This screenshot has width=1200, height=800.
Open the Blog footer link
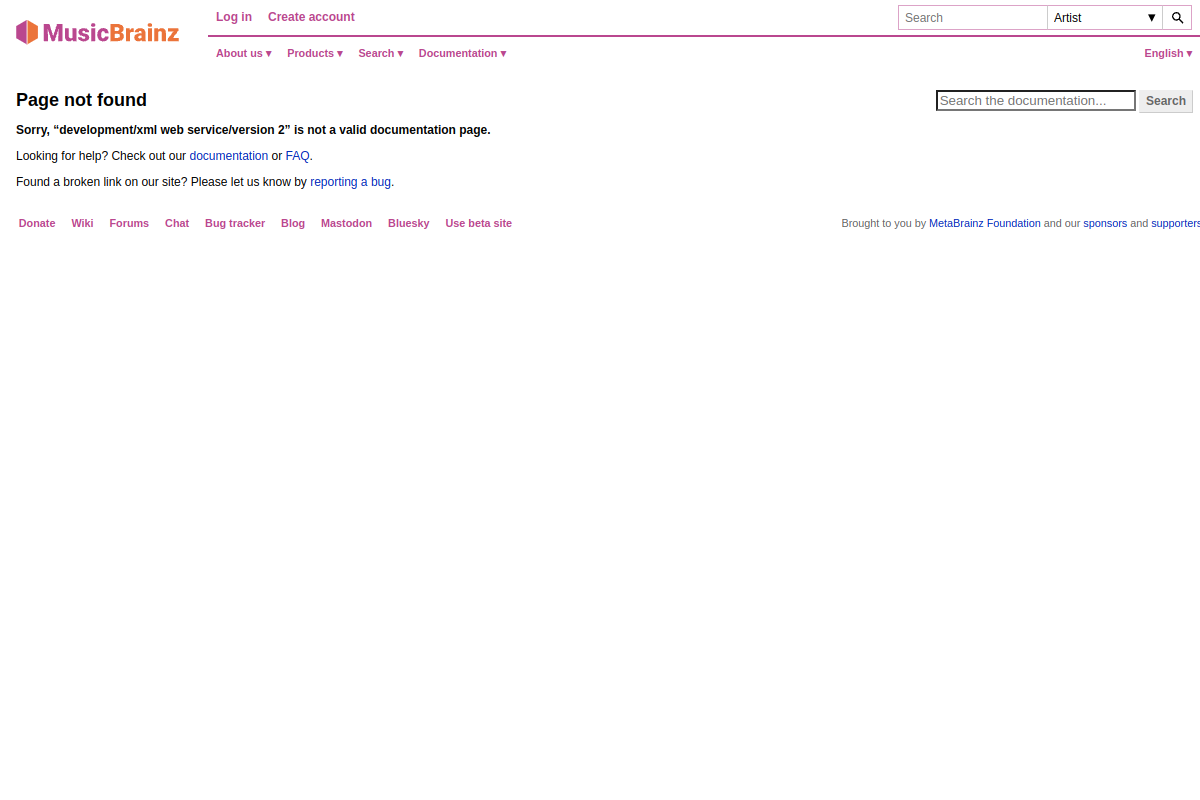293,223
